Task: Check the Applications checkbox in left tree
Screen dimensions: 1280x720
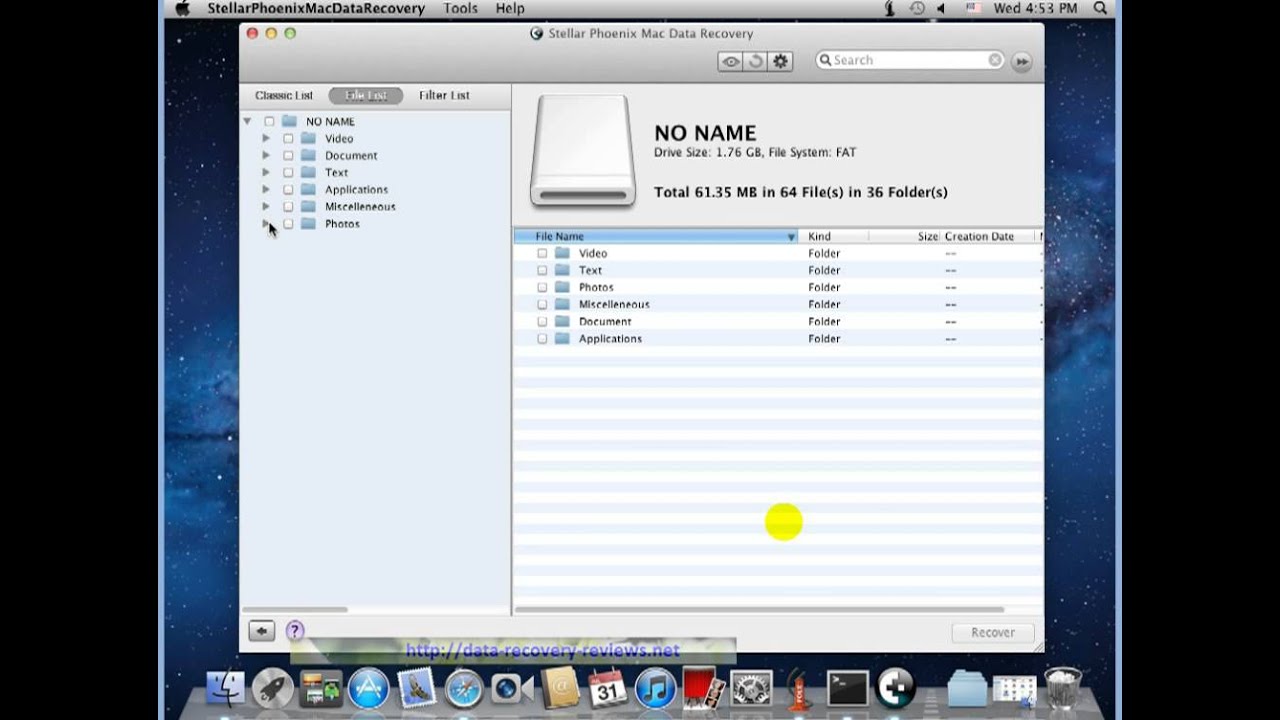Action: point(288,189)
